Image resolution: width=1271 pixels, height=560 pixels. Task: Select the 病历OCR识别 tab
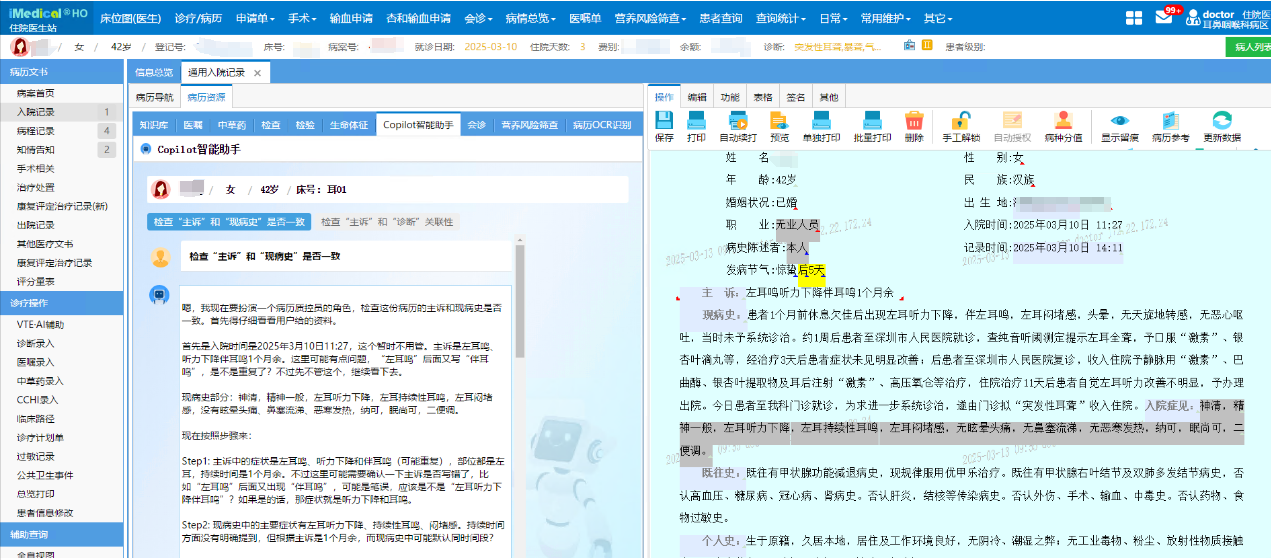click(x=602, y=125)
